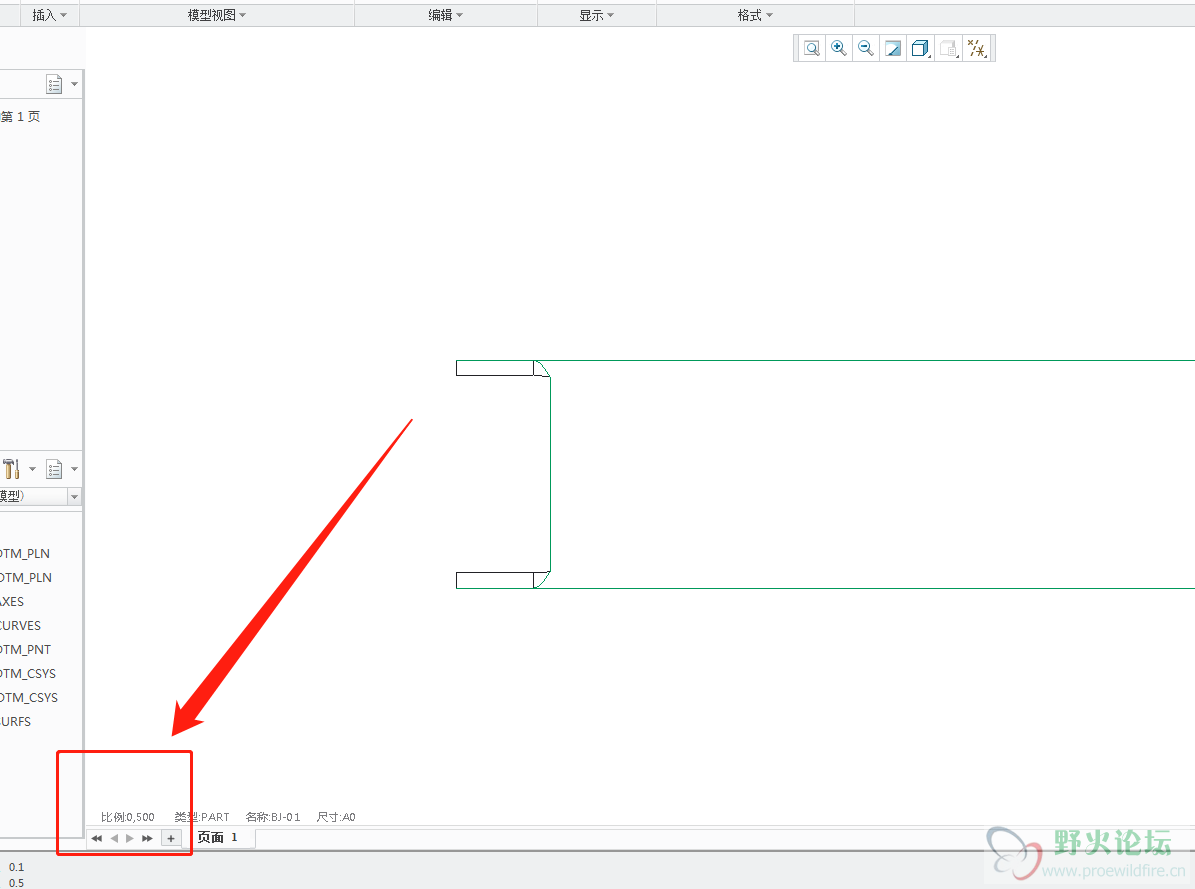Select the XES item in model tree
1195x889 pixels.
click(x=12, y=602)
